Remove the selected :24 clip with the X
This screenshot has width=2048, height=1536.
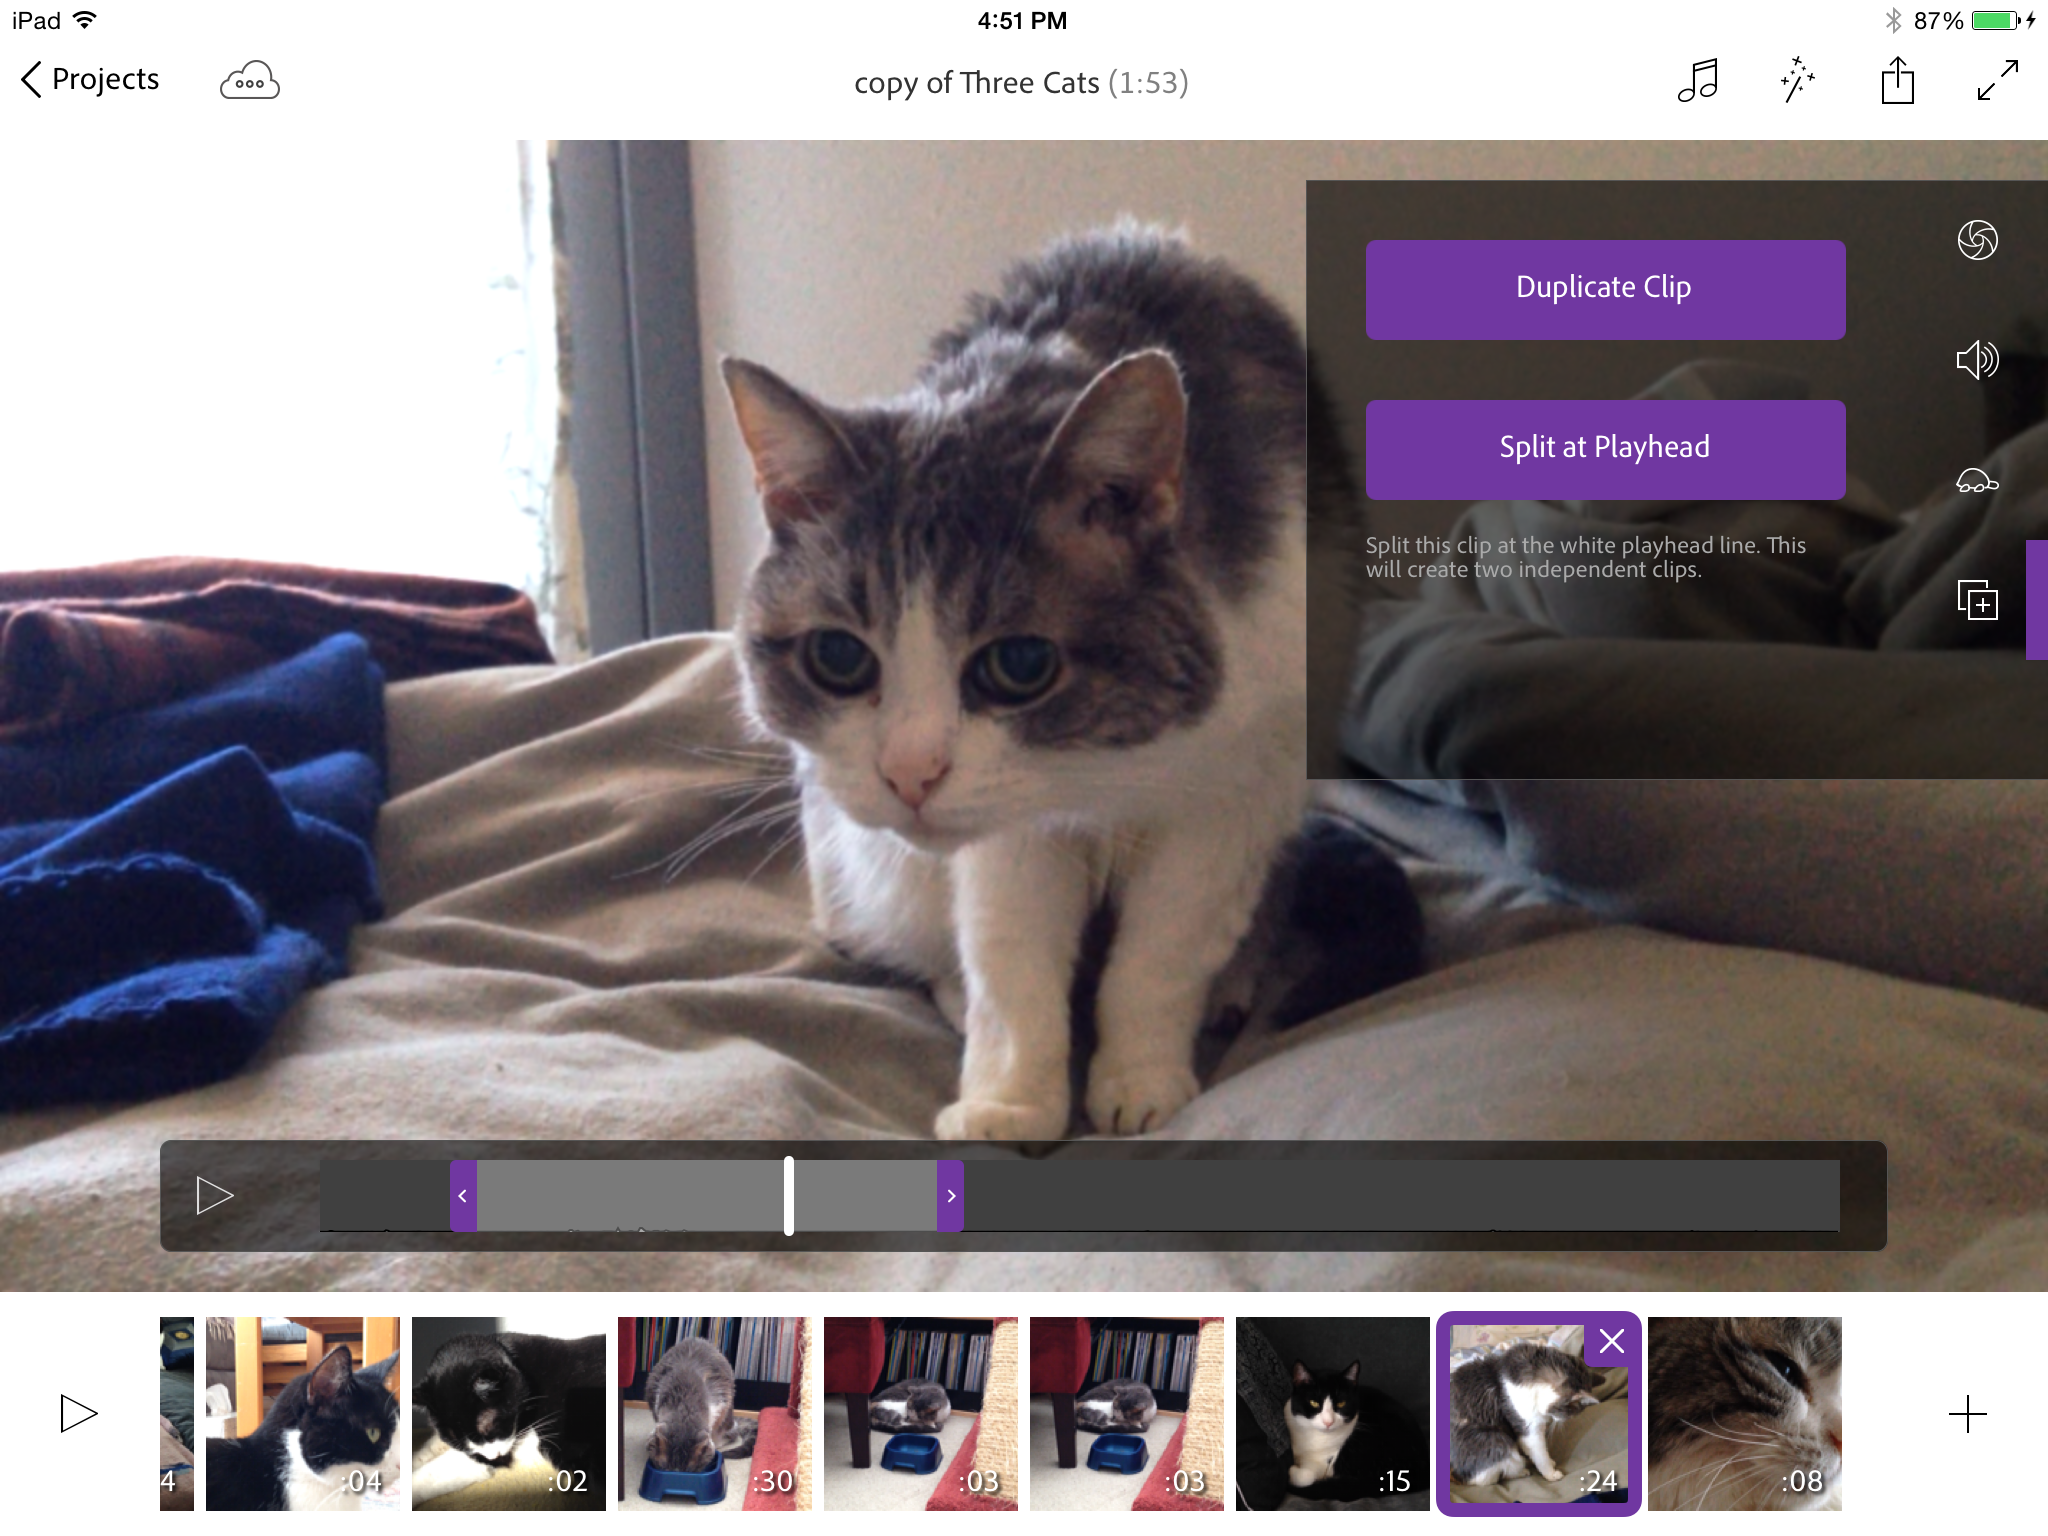1611,1341
